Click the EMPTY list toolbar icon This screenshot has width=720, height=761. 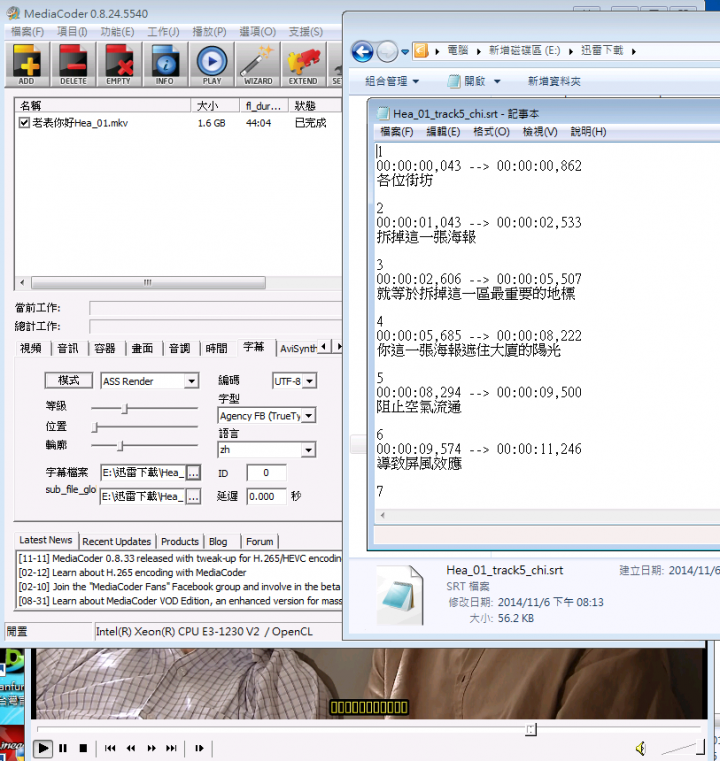[x=119, y=64]
